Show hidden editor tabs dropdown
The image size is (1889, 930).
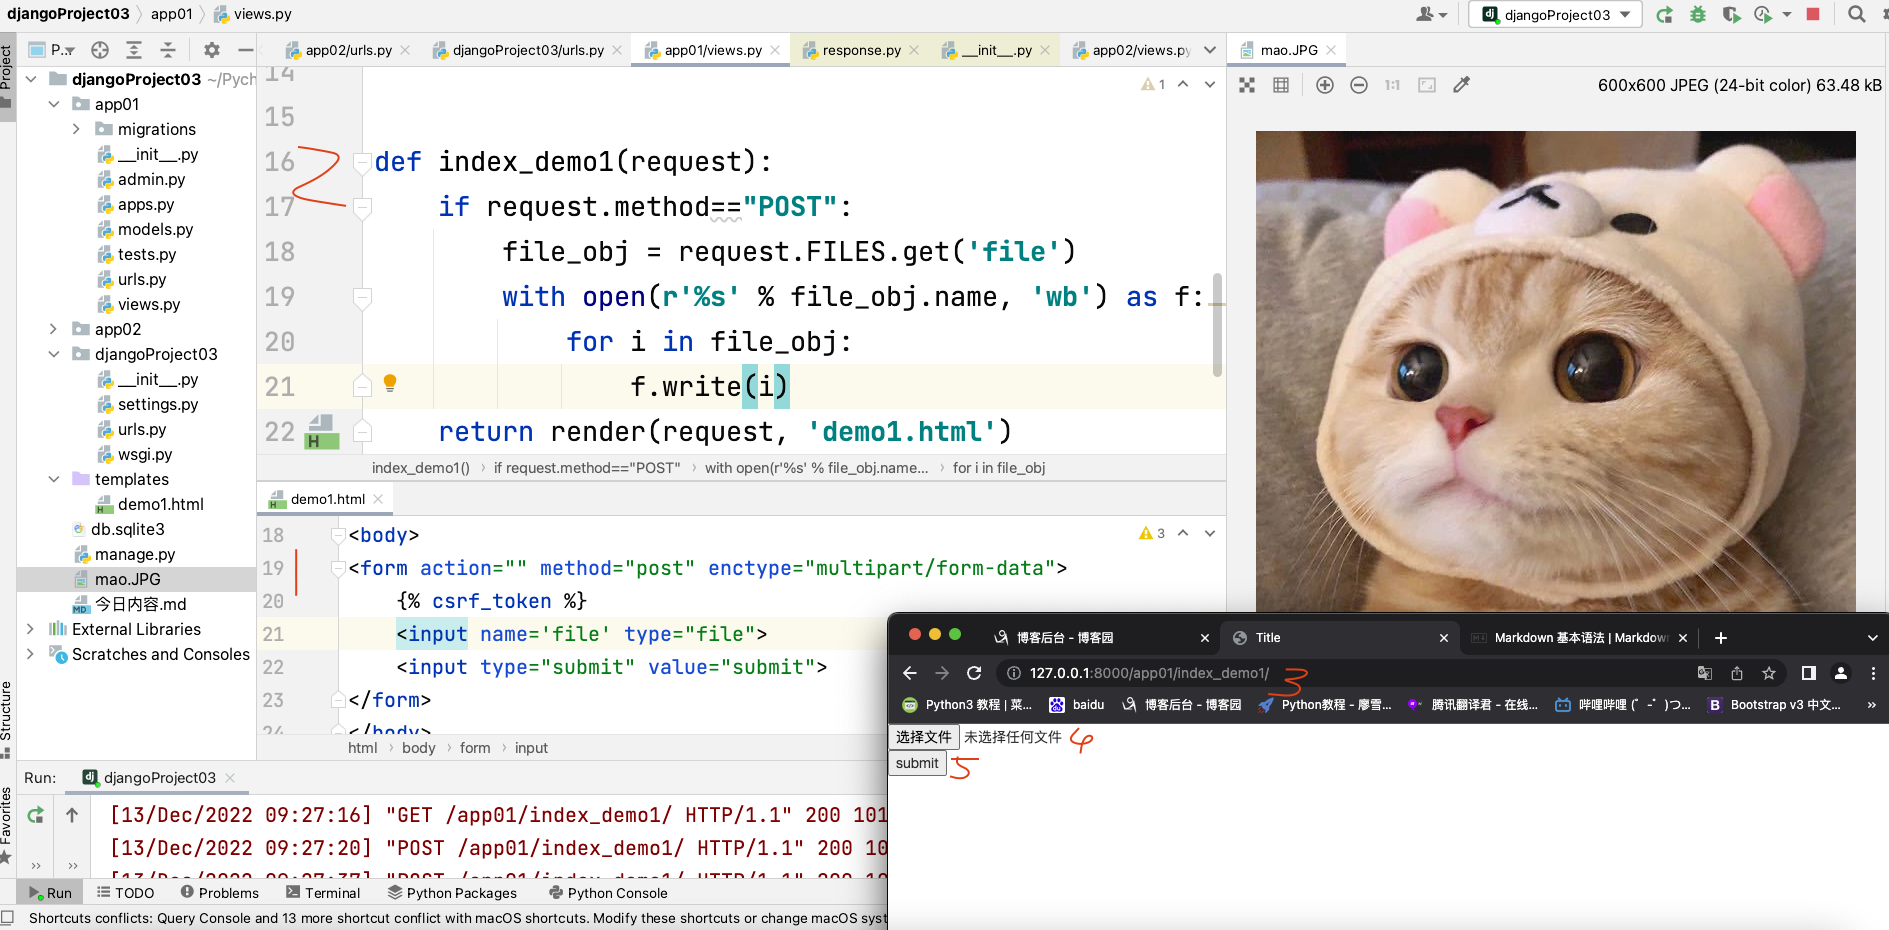(x=1210, y=50)
